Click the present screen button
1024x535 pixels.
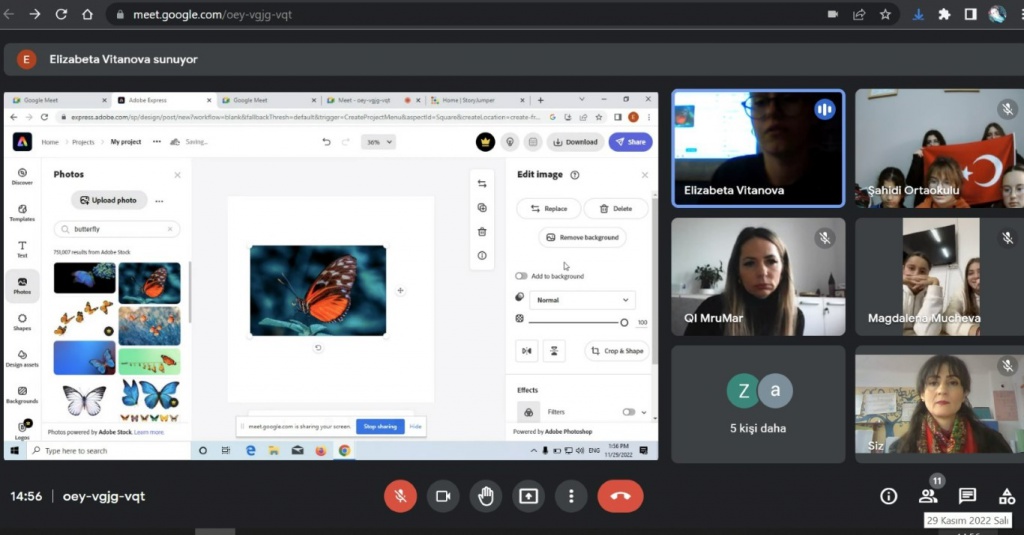coord(528,496)
